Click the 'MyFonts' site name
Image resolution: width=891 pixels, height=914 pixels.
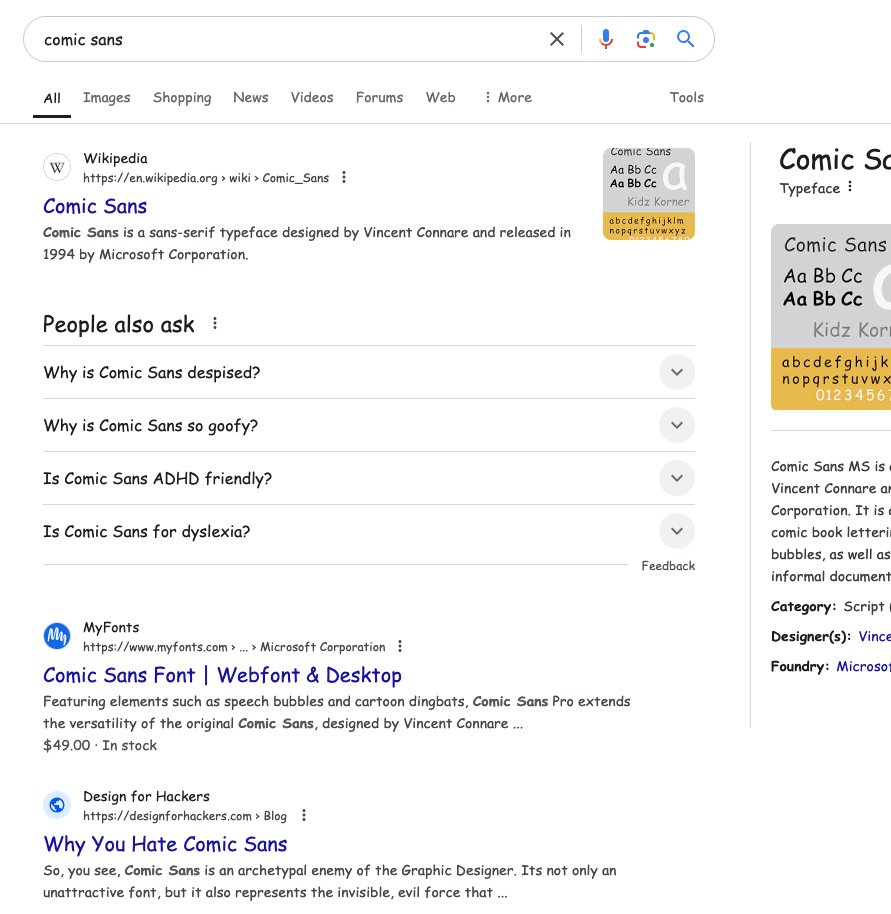coord(111,627)
